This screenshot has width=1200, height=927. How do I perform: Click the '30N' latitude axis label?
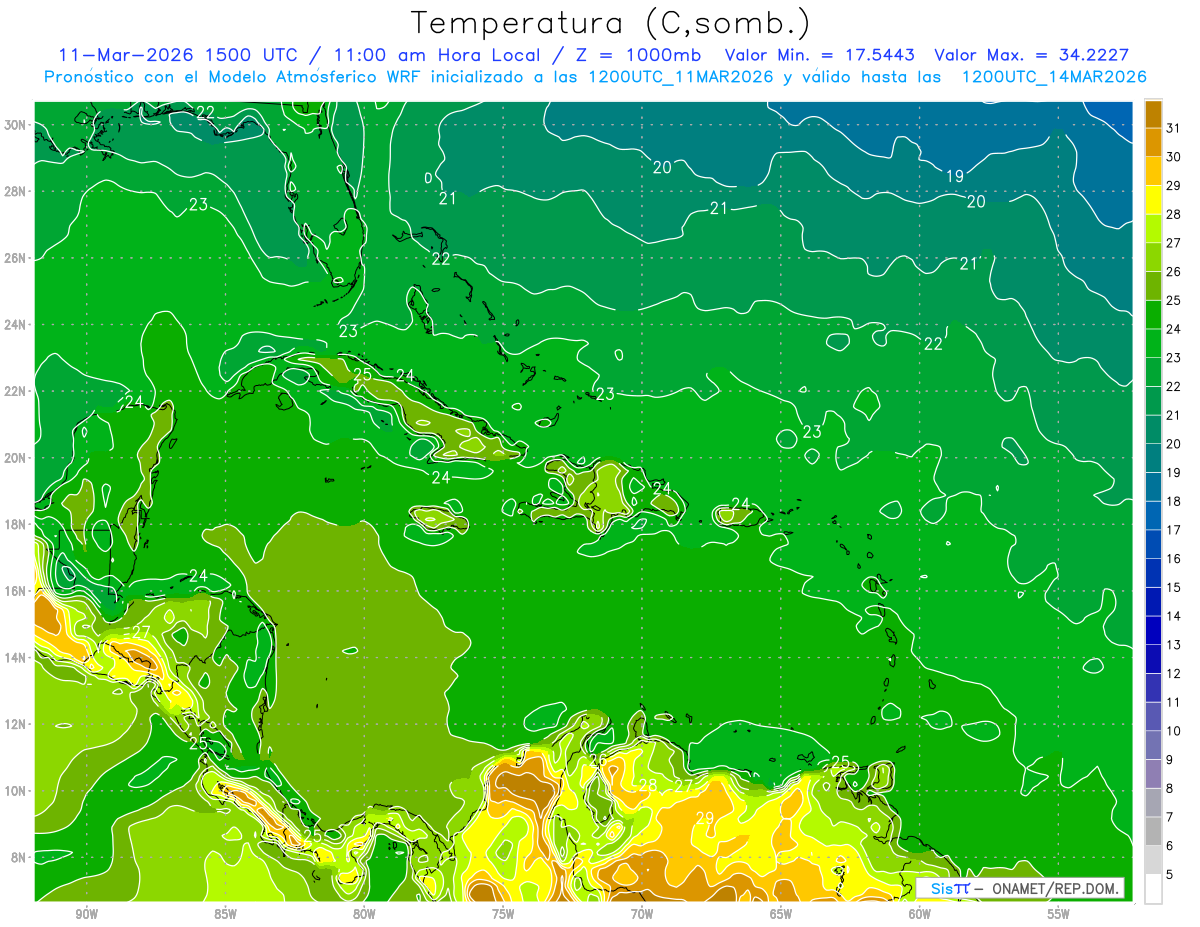(x=14, y=125)
